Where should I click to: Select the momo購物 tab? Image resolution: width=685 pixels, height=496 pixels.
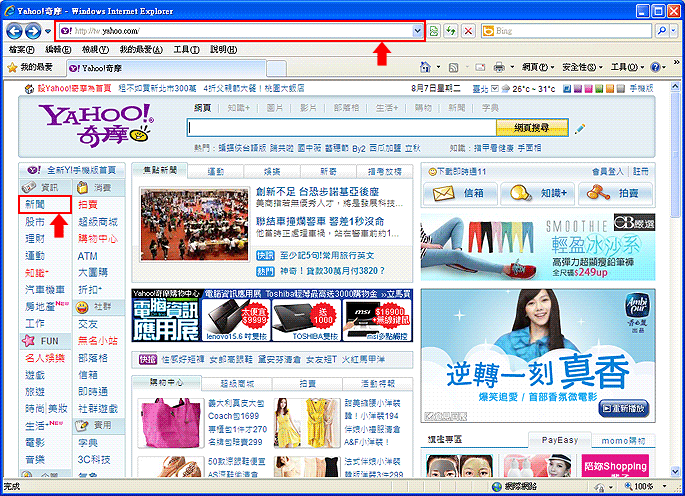coord(623,441)
